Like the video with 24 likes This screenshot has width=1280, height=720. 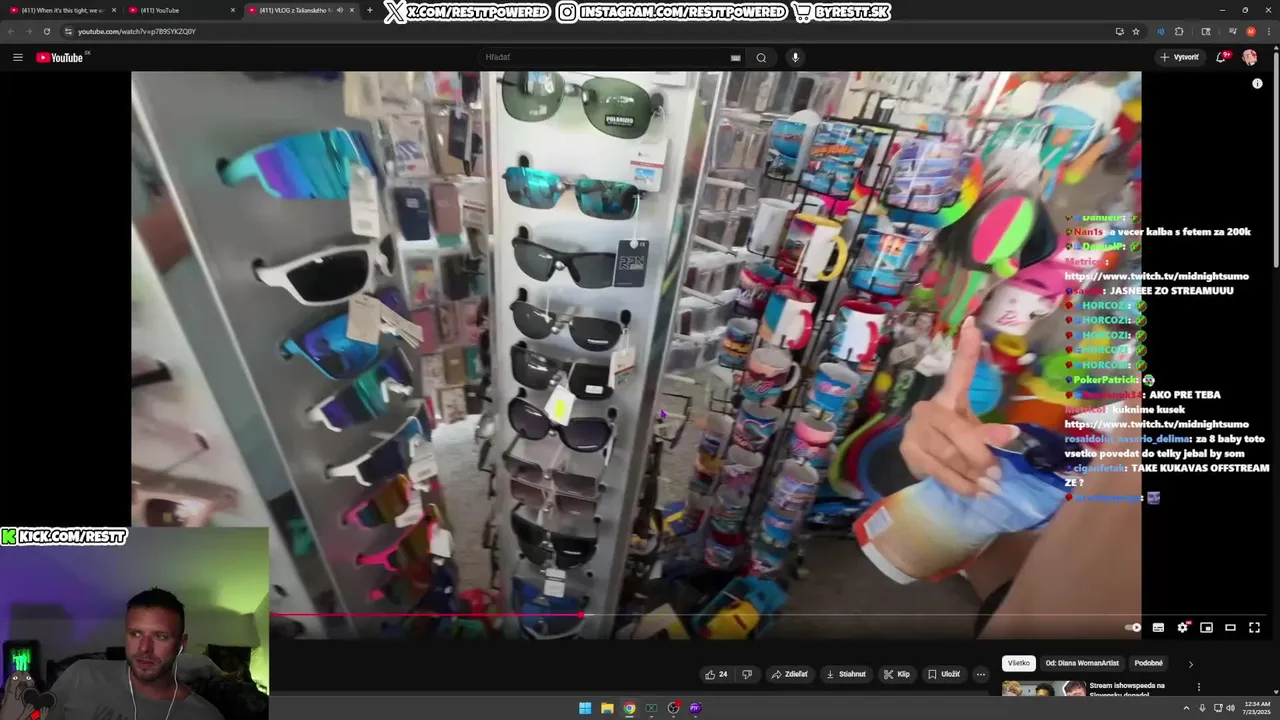point(716,674)
